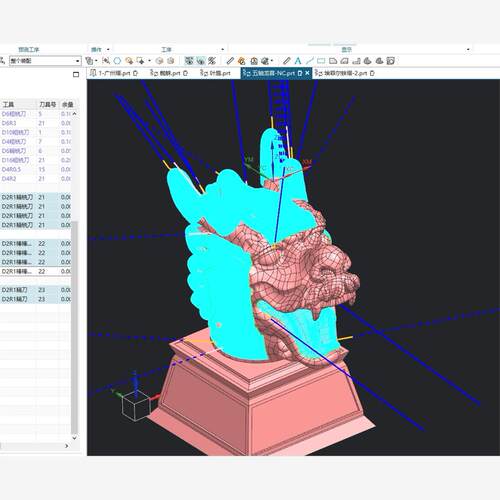Open the assembly filter combo box
Screen dimensions: 500x500
(45, 61)
